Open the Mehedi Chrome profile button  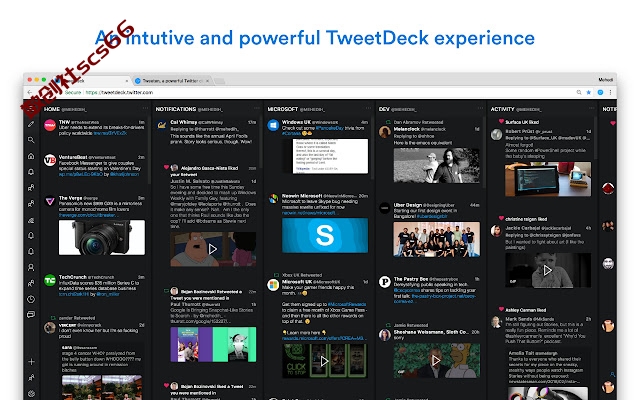coord(606,80)
